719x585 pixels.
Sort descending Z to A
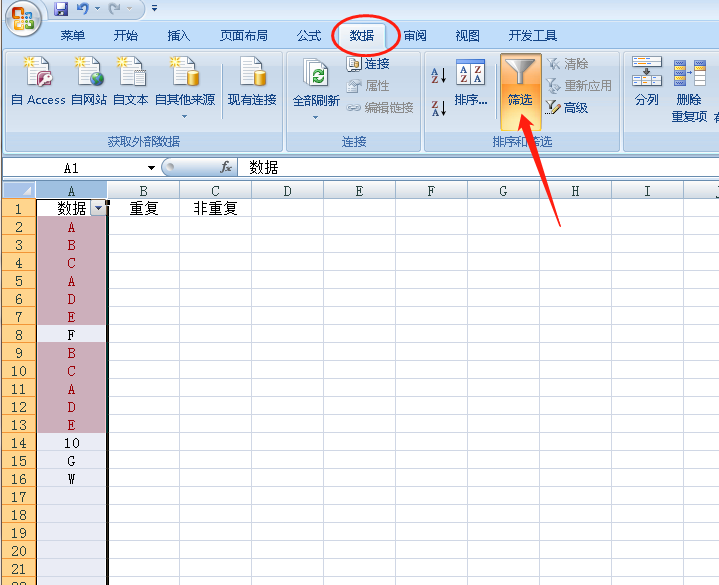(438, 109)
